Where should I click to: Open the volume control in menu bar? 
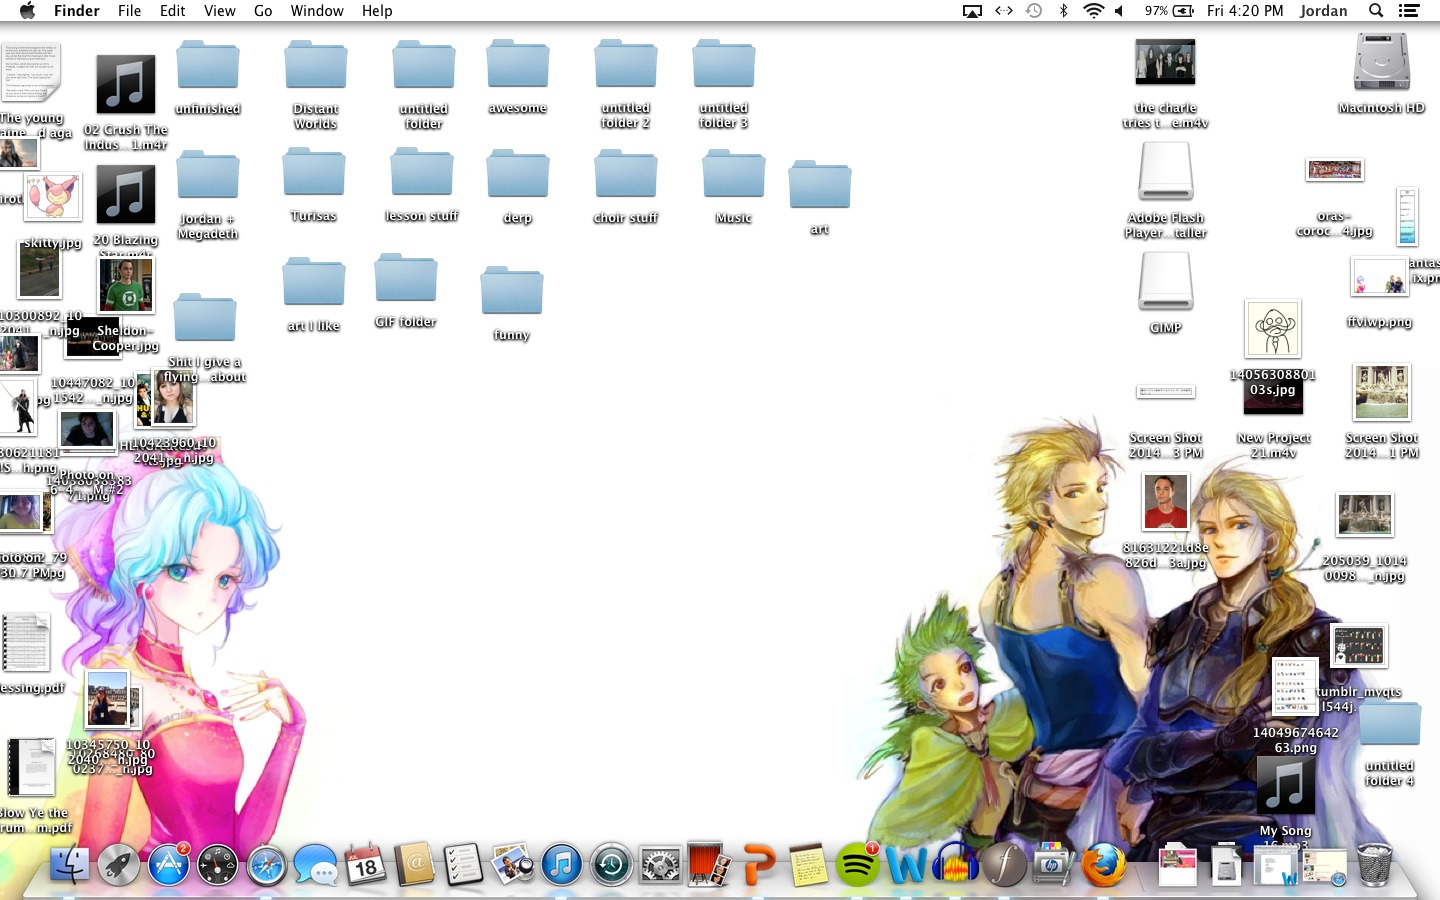click(1119, 11)
